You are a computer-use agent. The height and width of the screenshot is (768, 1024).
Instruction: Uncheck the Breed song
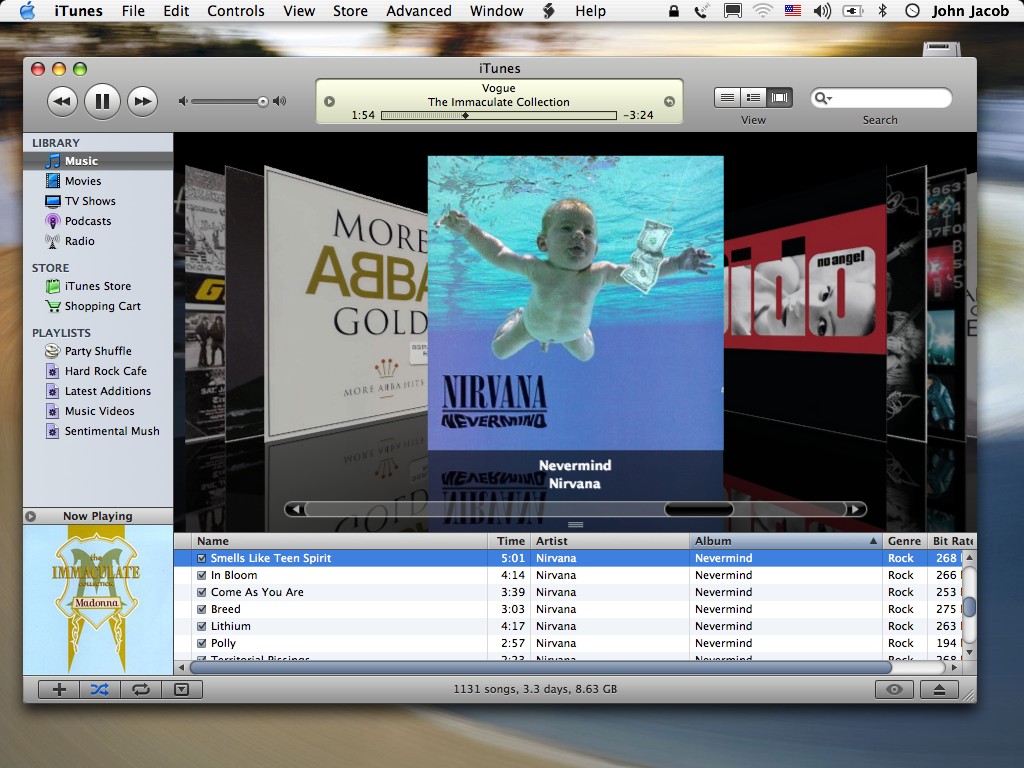[x=202, y=609]
